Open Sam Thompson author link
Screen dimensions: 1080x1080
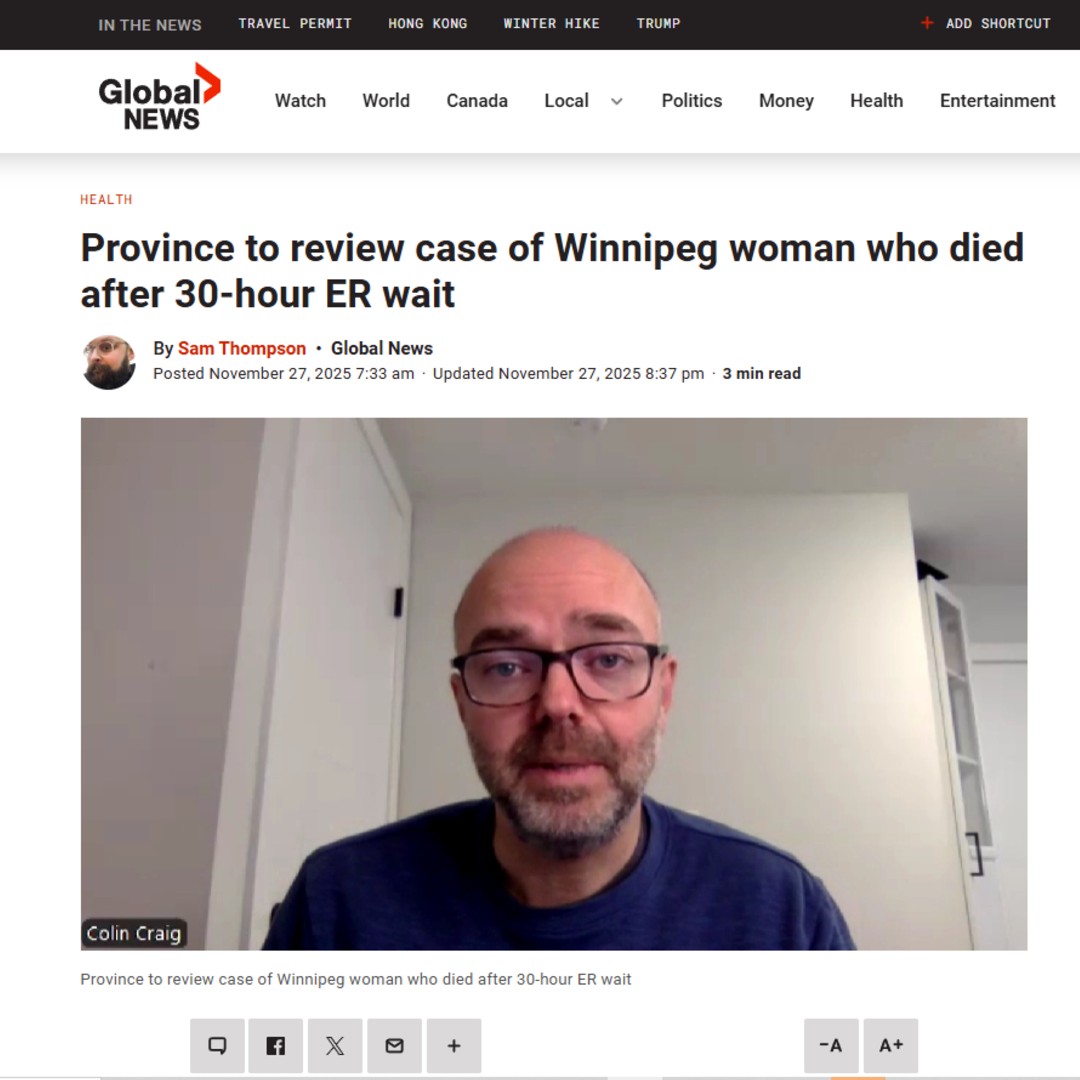242,349
